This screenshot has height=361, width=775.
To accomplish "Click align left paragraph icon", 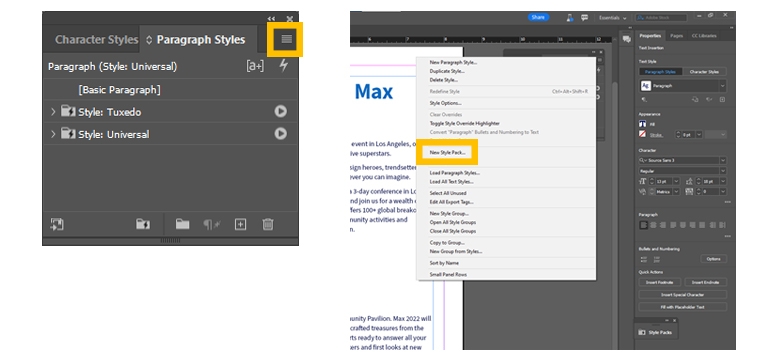I will [643, 225].
